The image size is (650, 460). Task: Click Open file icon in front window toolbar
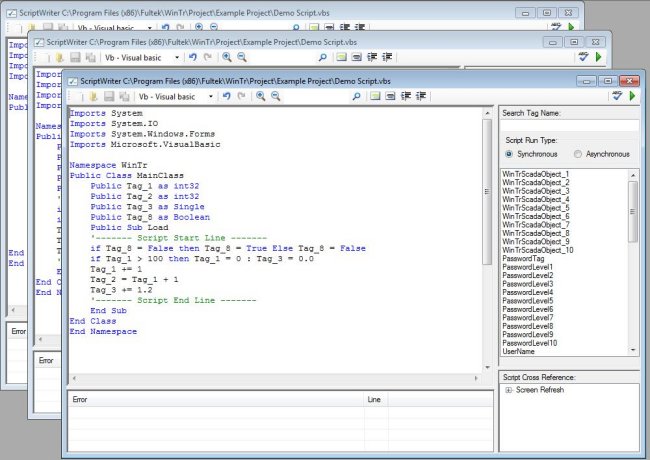(93, 96)
